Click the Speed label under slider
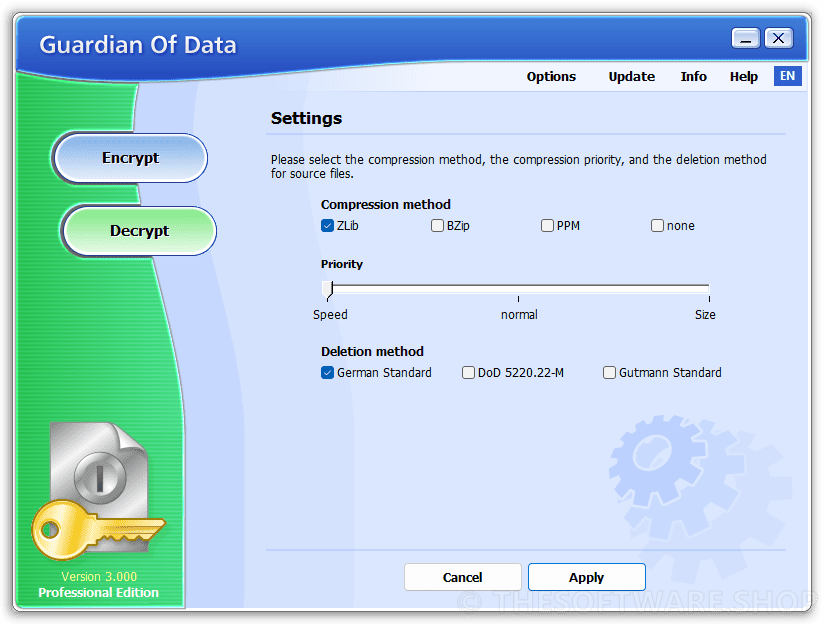Image resolution: width=824 pixels, height=624 pixels. pos(330,315)
